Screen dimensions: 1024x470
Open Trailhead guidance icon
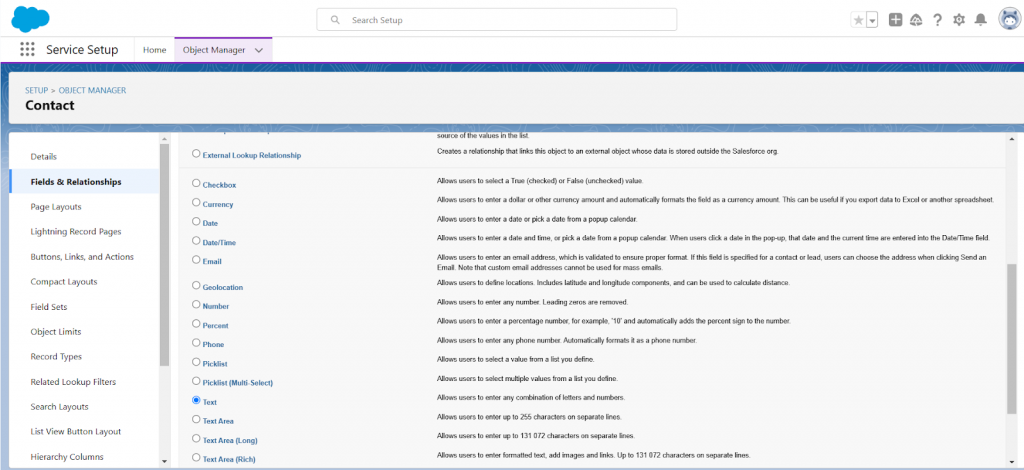click(916, 20)
